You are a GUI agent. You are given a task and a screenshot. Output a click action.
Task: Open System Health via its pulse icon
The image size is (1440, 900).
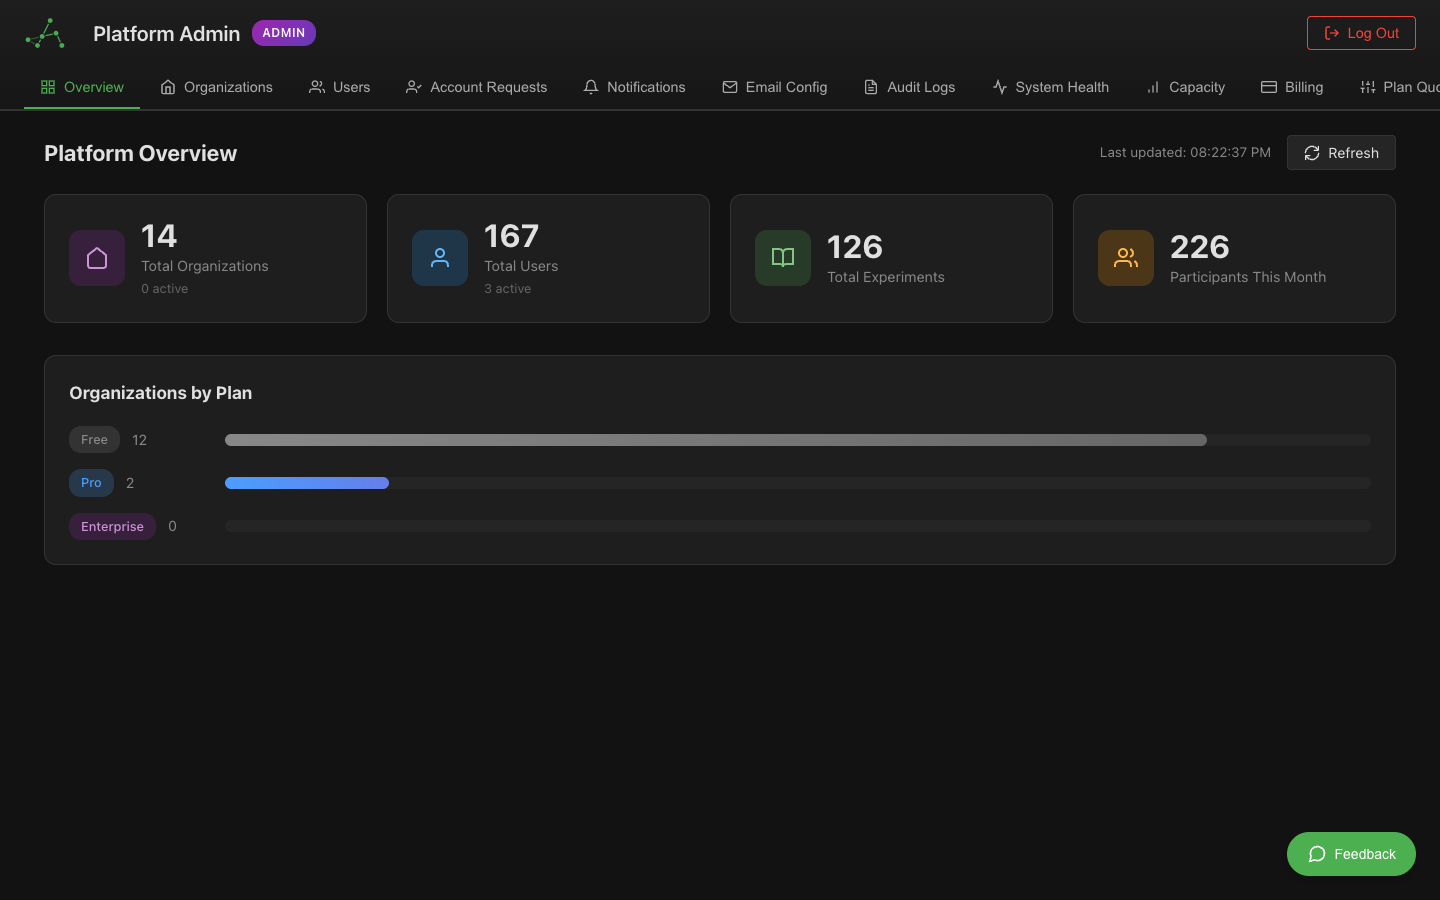point(999,87)
